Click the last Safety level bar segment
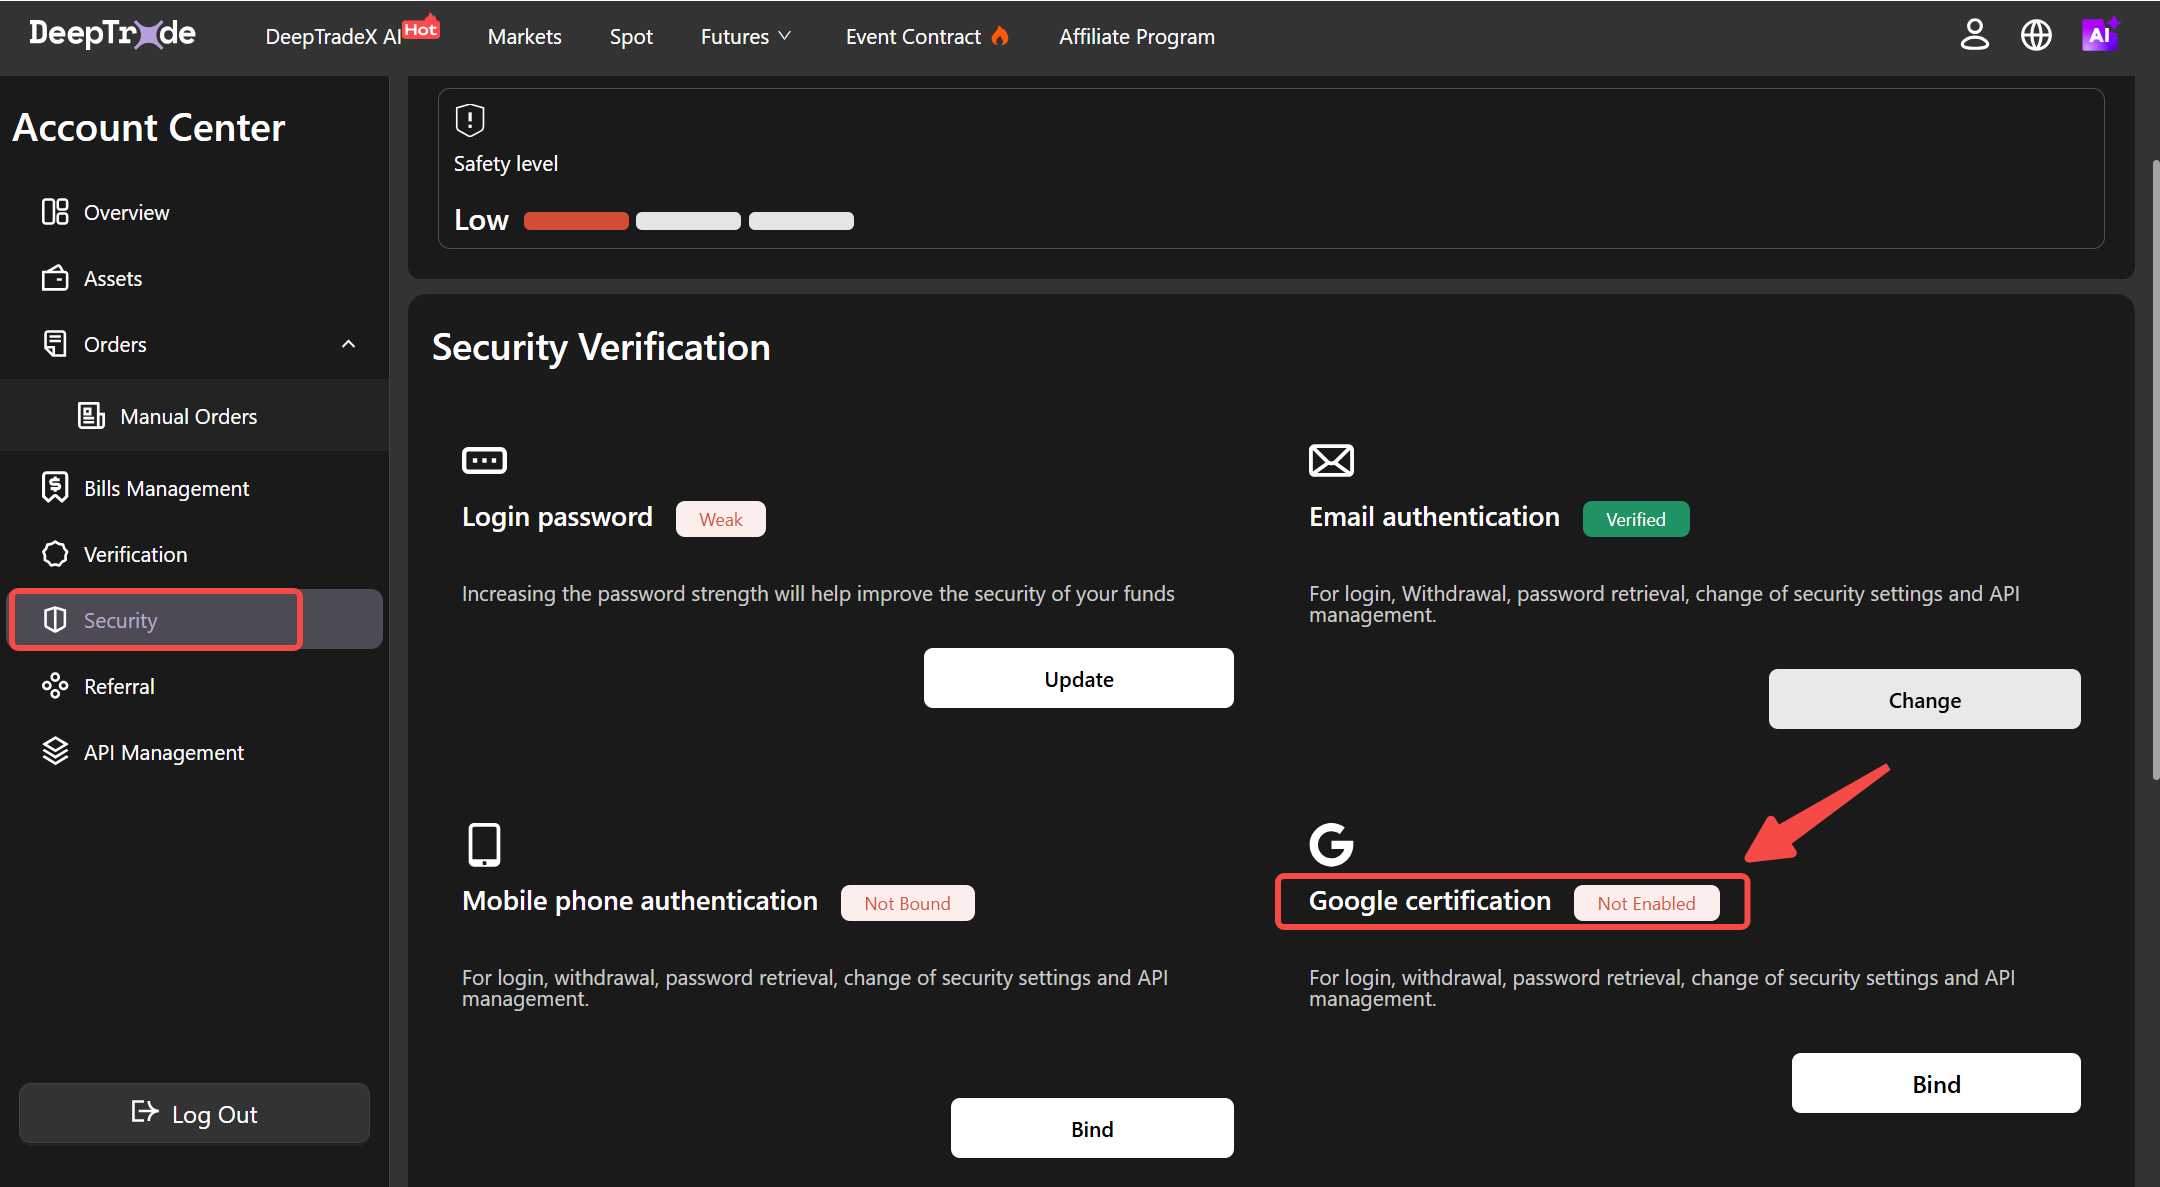 (801, 221)
